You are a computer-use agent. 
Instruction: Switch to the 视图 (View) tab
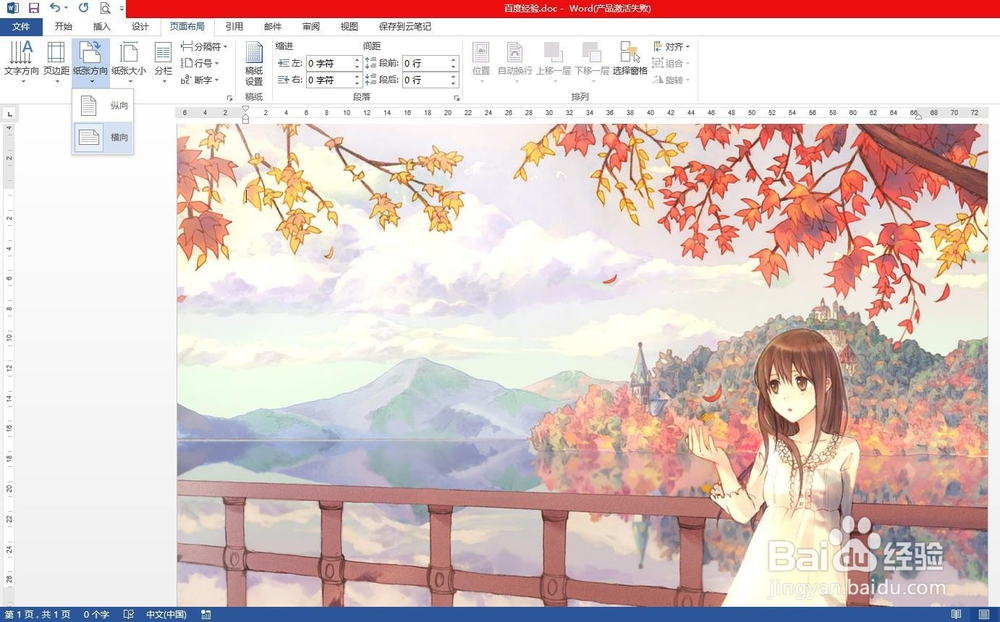click(349, 27)
